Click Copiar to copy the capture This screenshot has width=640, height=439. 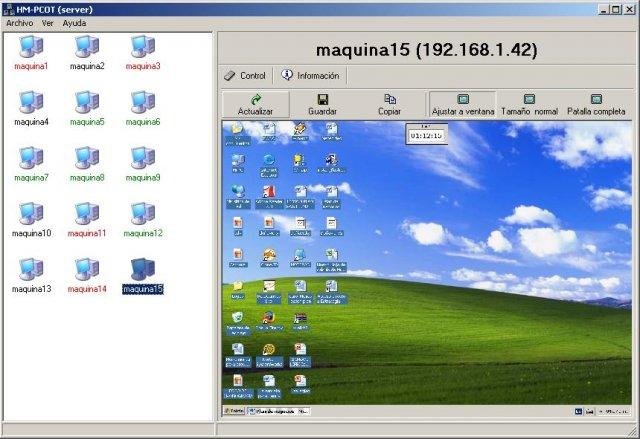tap(389, 105)
